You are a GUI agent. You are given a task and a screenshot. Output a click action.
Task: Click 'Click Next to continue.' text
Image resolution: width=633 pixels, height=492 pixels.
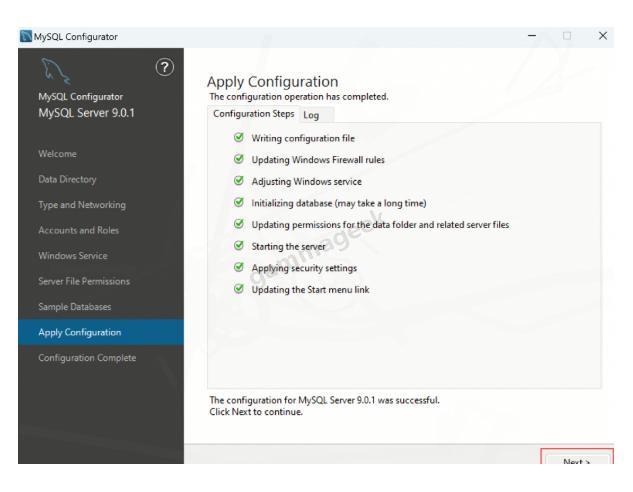pos(256,412)
